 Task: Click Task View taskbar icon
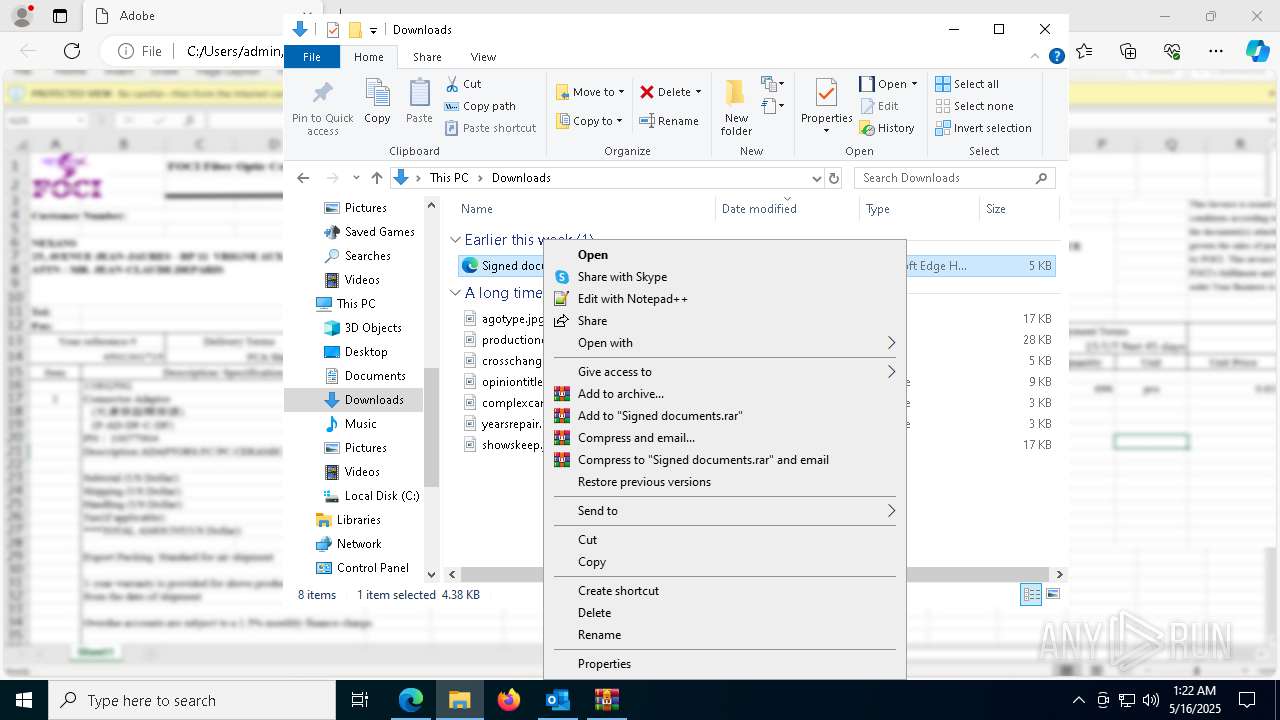(x=360, y=700)
